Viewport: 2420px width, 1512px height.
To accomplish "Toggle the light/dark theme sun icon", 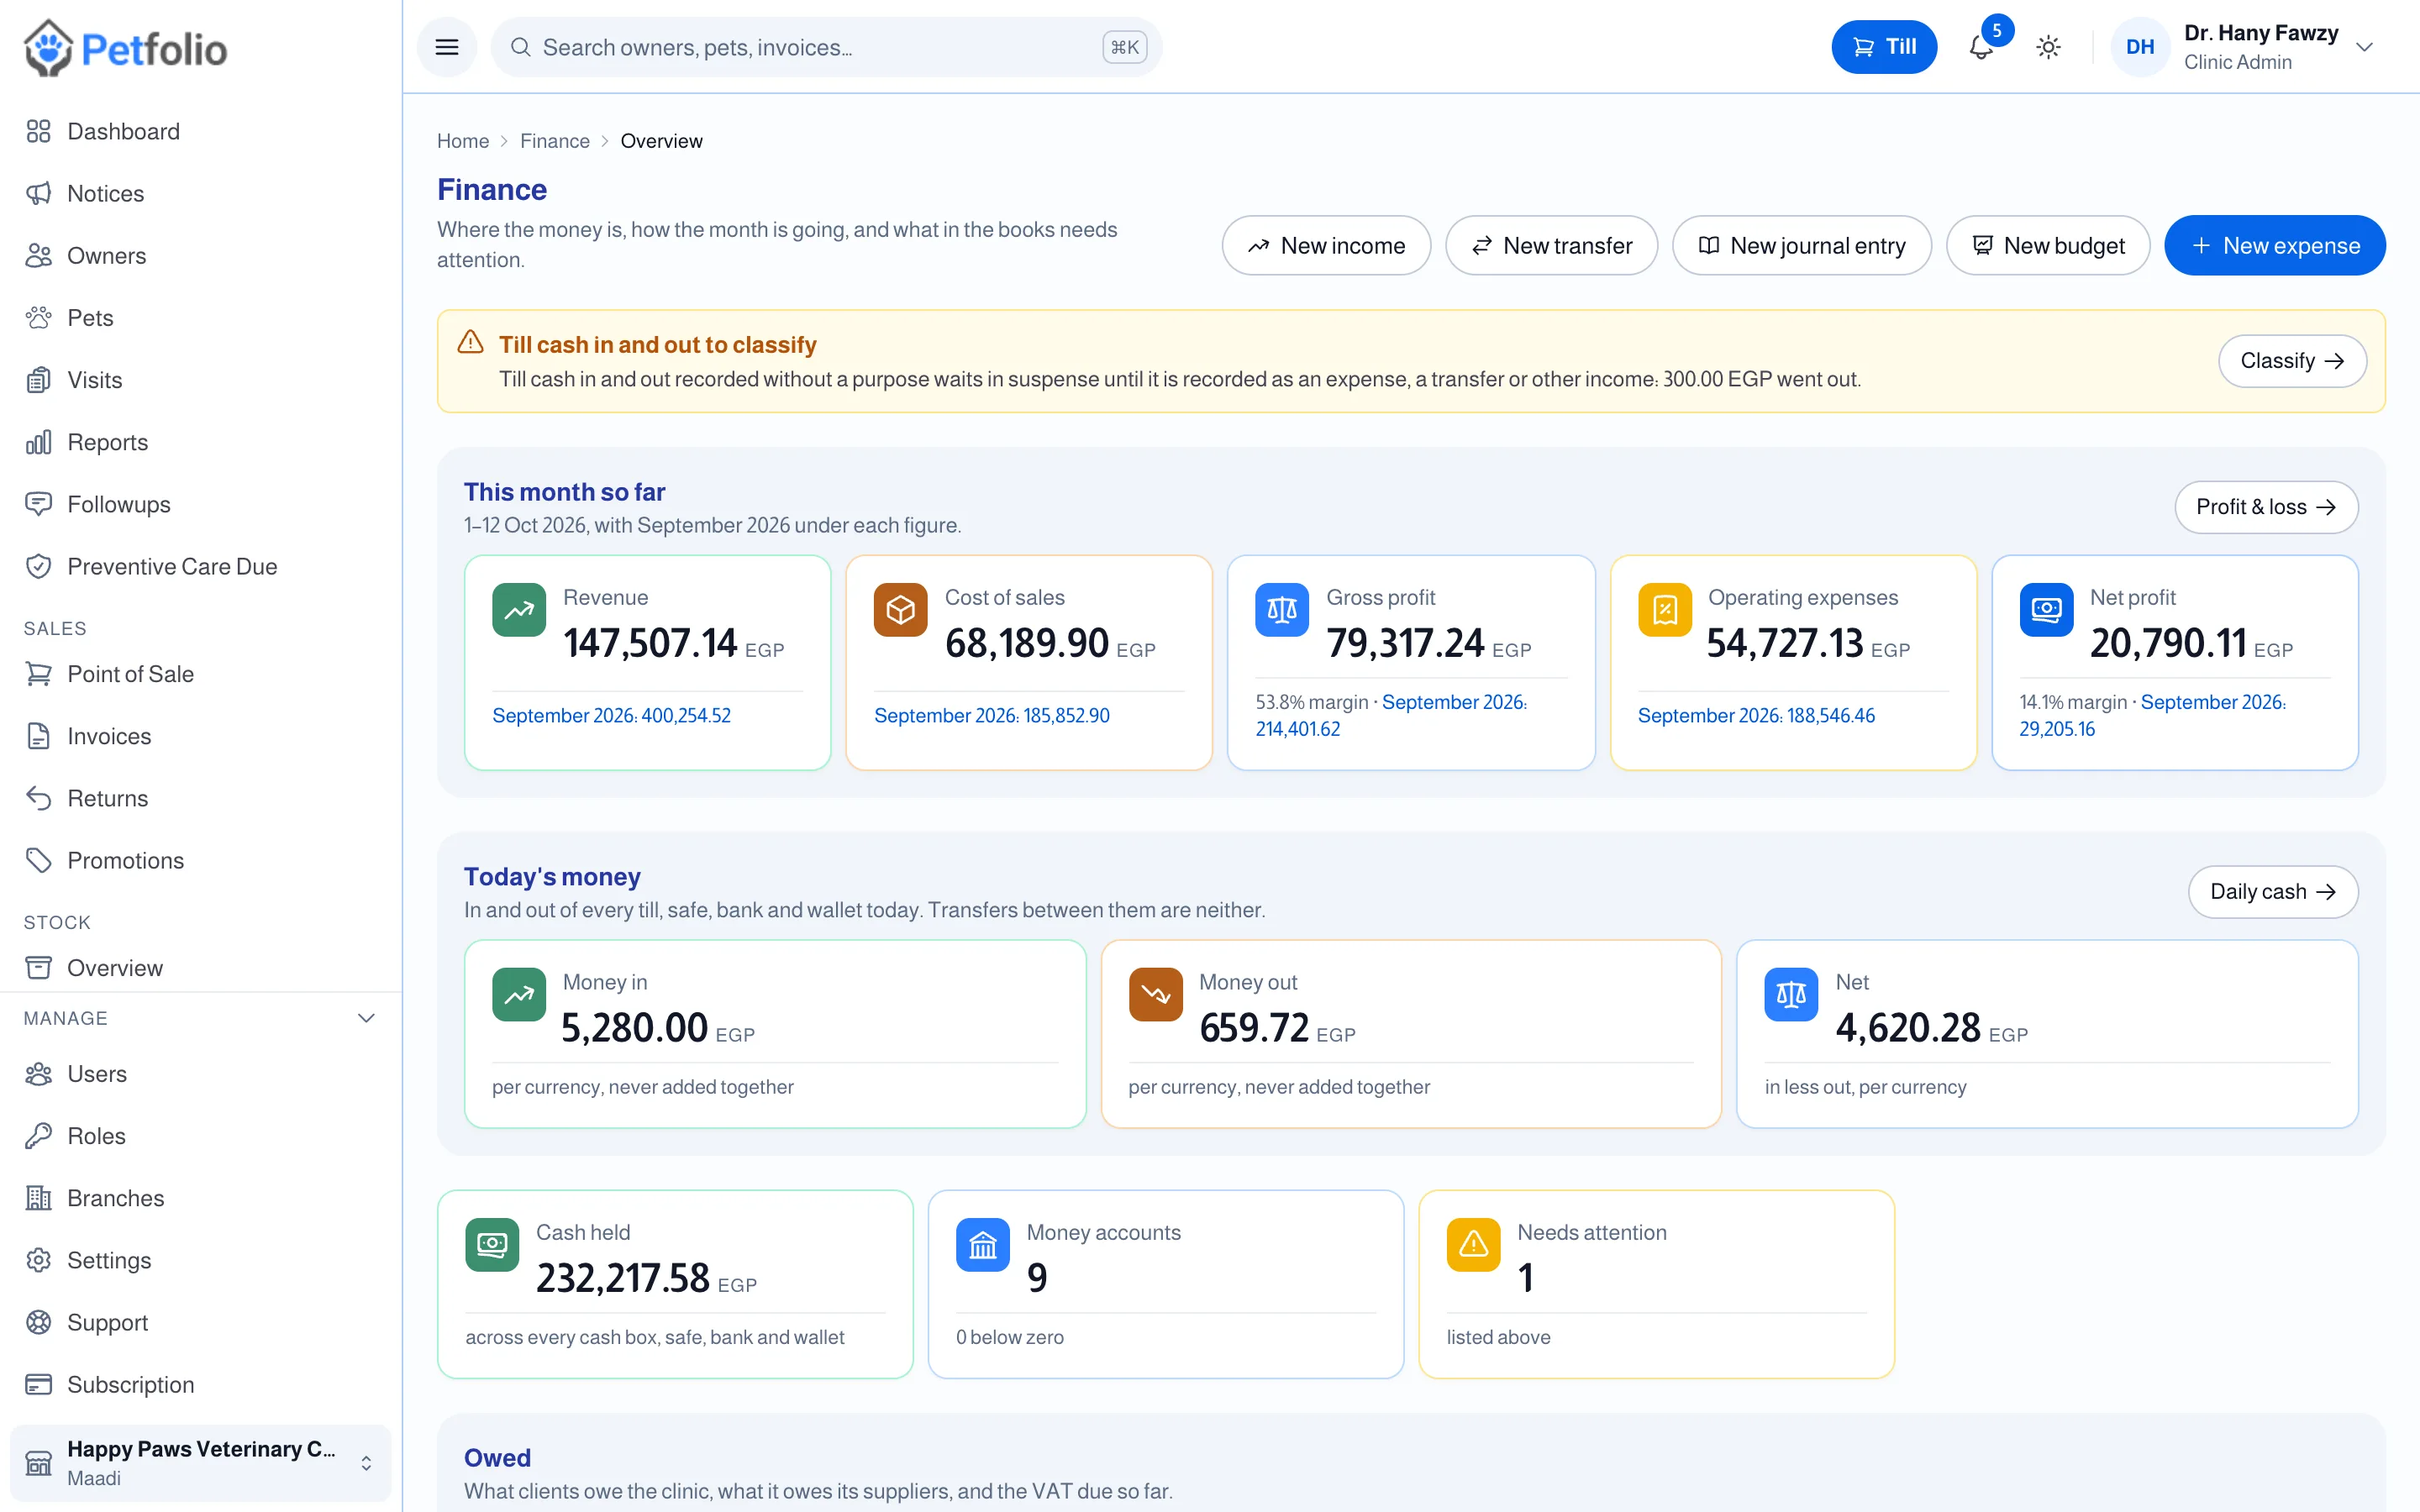I will [x=2048, y=47].
